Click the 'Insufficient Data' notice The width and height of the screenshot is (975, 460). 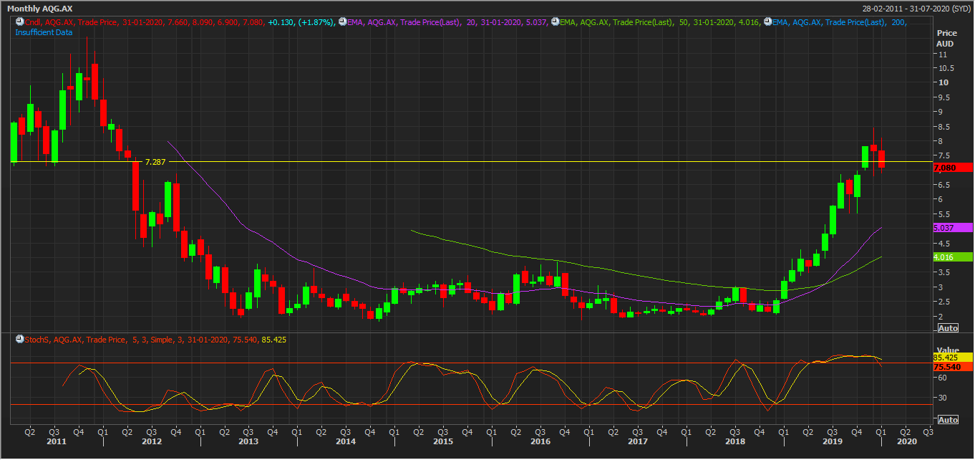pos(42,30)
